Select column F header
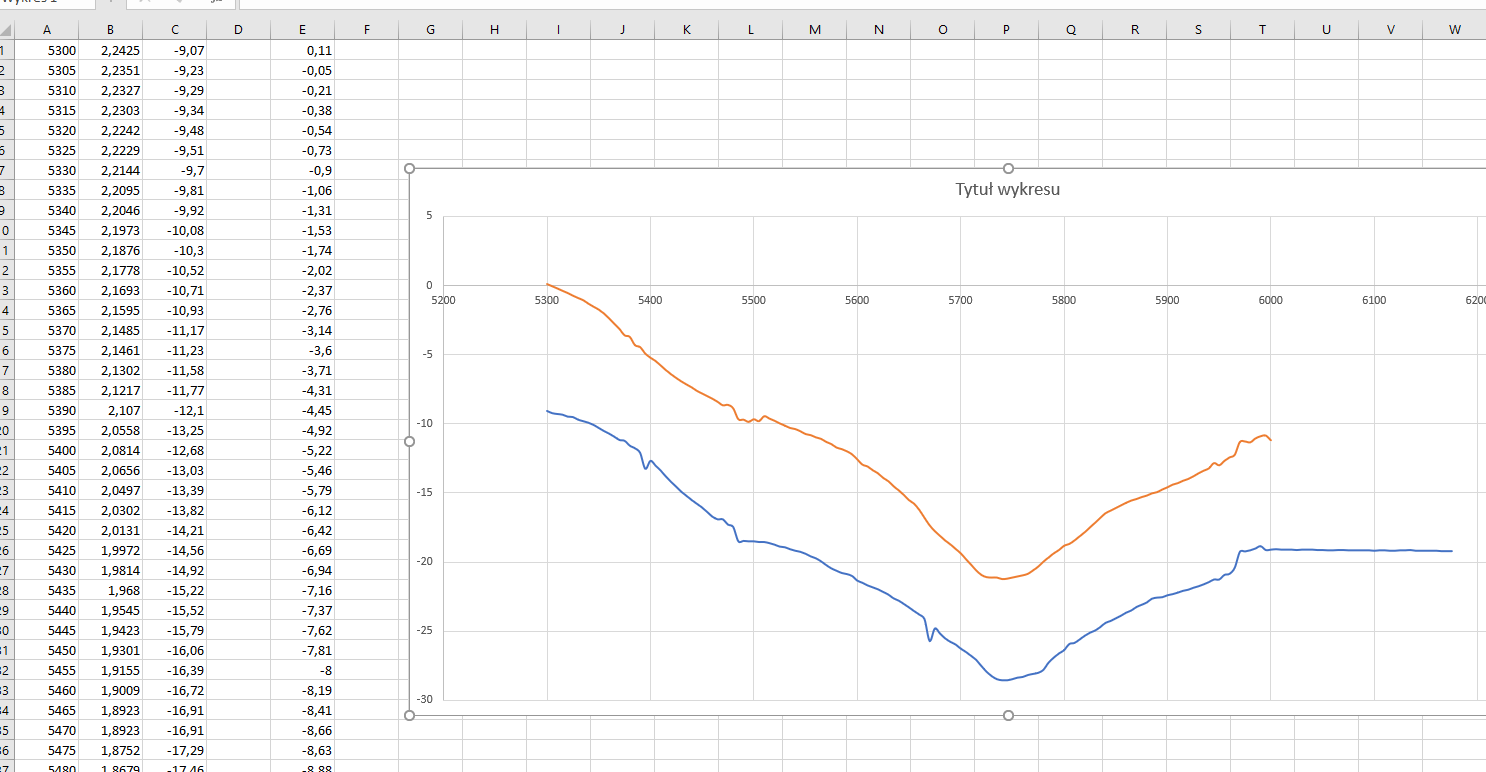Image resolution: width=1486 pixels, height=772 pixels. click(x=366, y=30)
